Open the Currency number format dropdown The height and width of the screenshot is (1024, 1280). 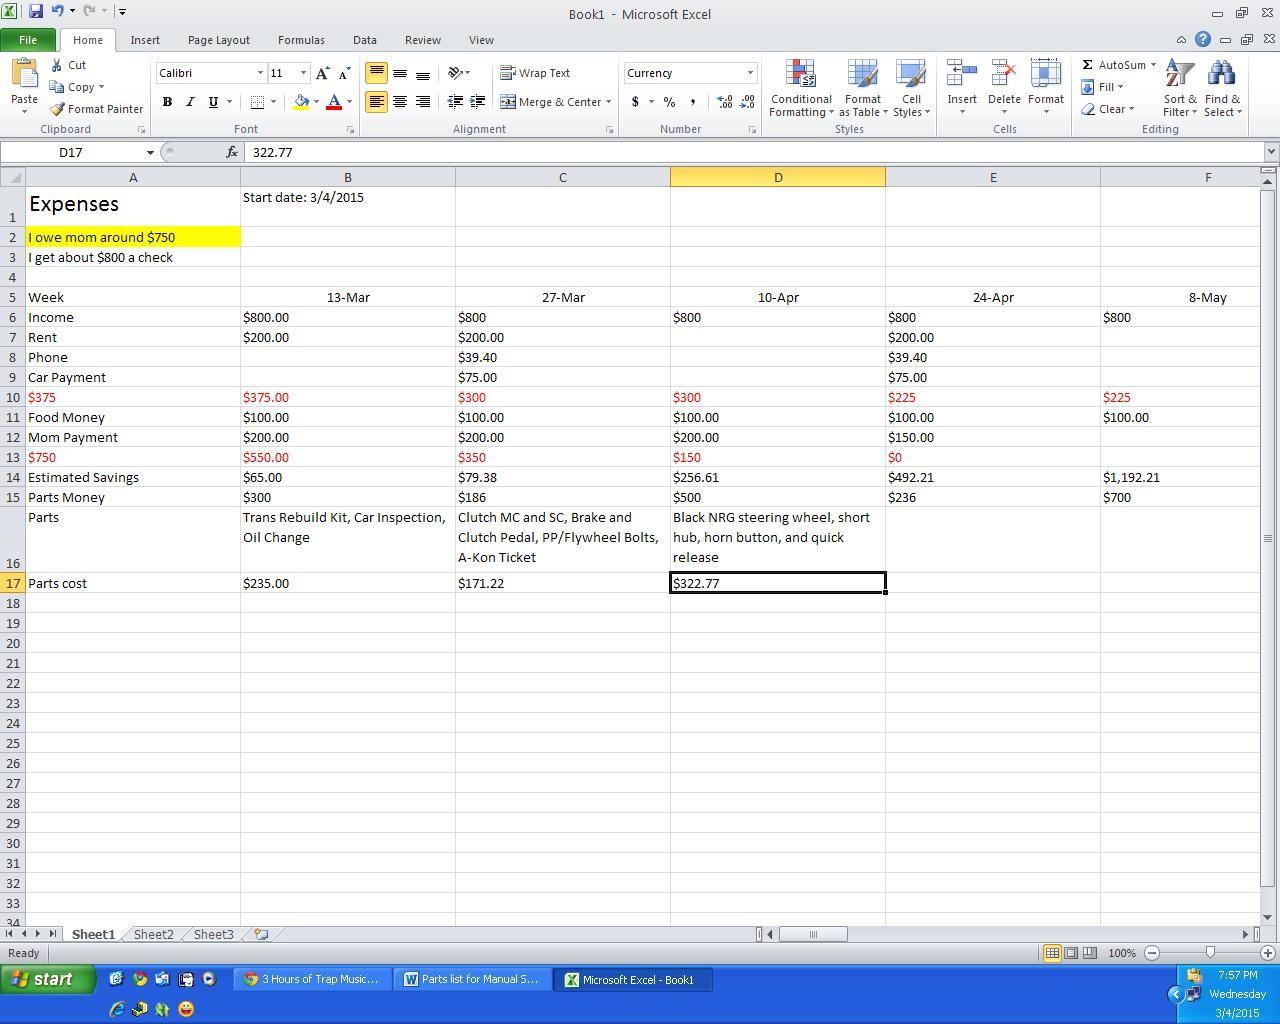point(750,73)
